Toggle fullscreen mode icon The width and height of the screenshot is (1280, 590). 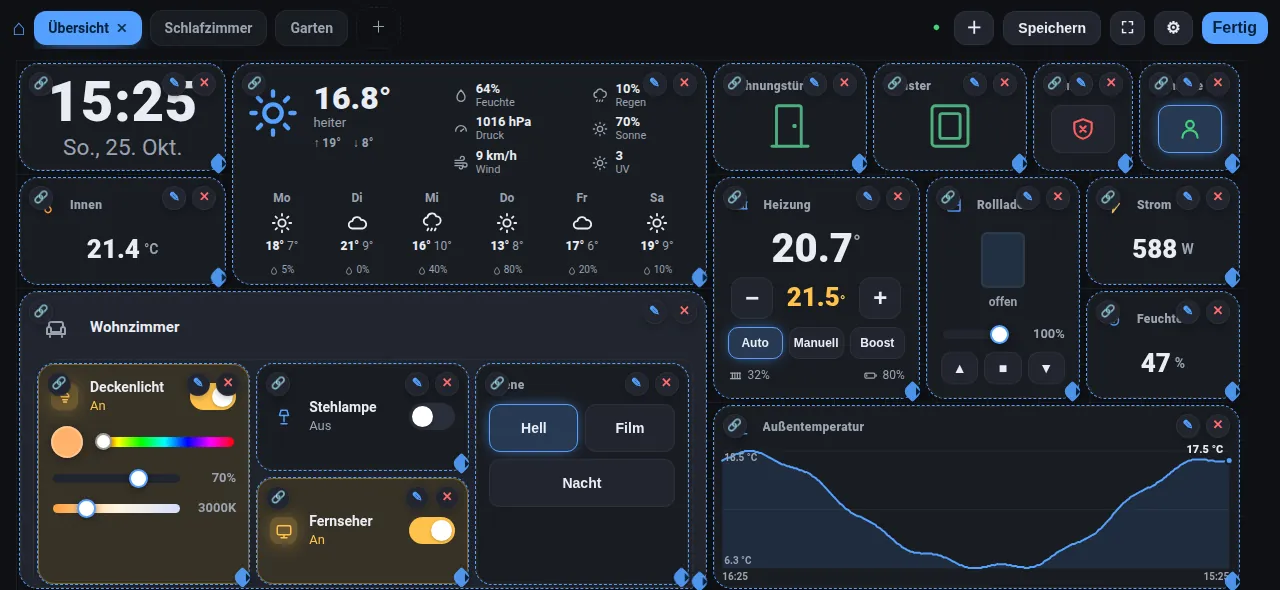tap(1127, 28)
